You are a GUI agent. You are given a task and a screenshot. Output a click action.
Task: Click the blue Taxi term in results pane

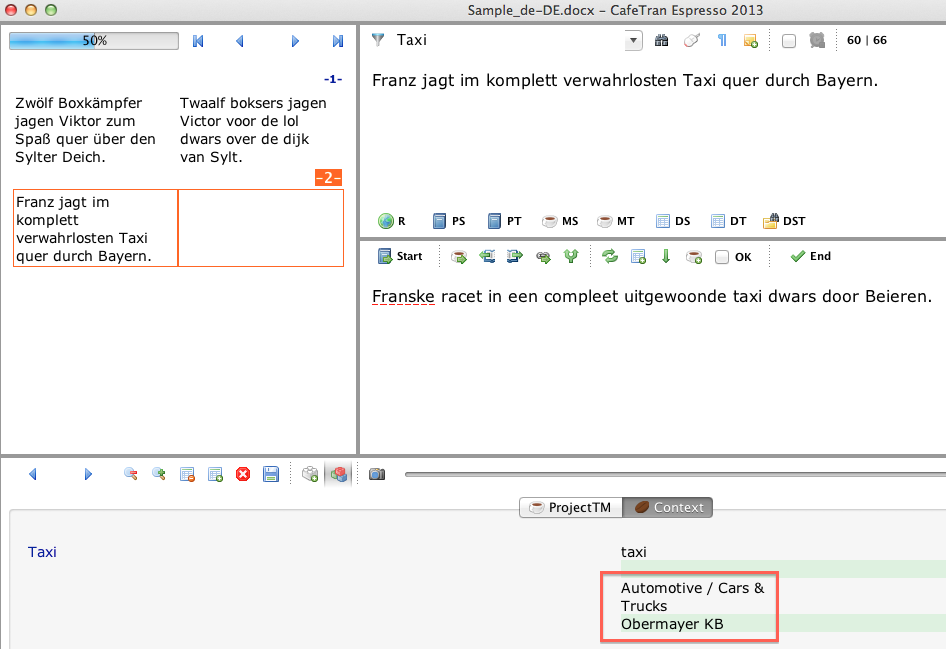pos(42,551)
